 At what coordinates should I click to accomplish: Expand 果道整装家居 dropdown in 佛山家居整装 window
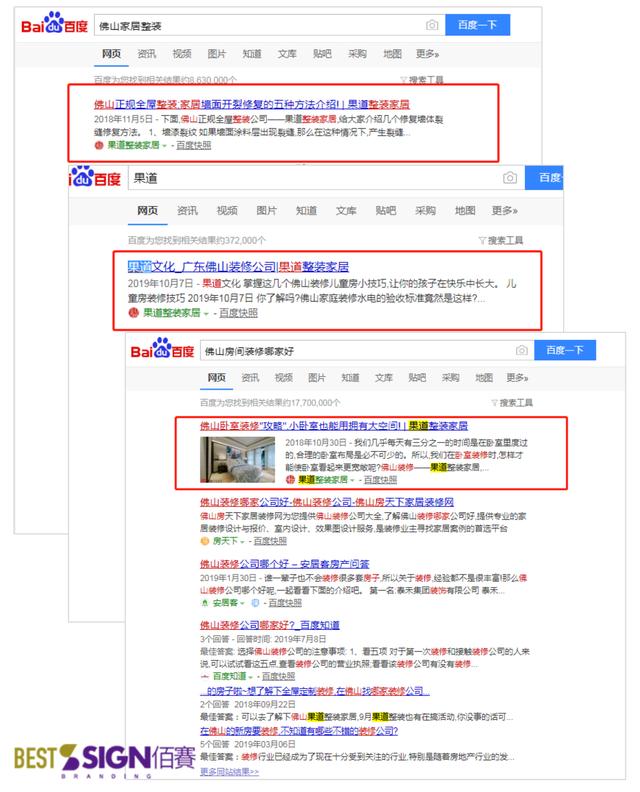pos(164,146)
